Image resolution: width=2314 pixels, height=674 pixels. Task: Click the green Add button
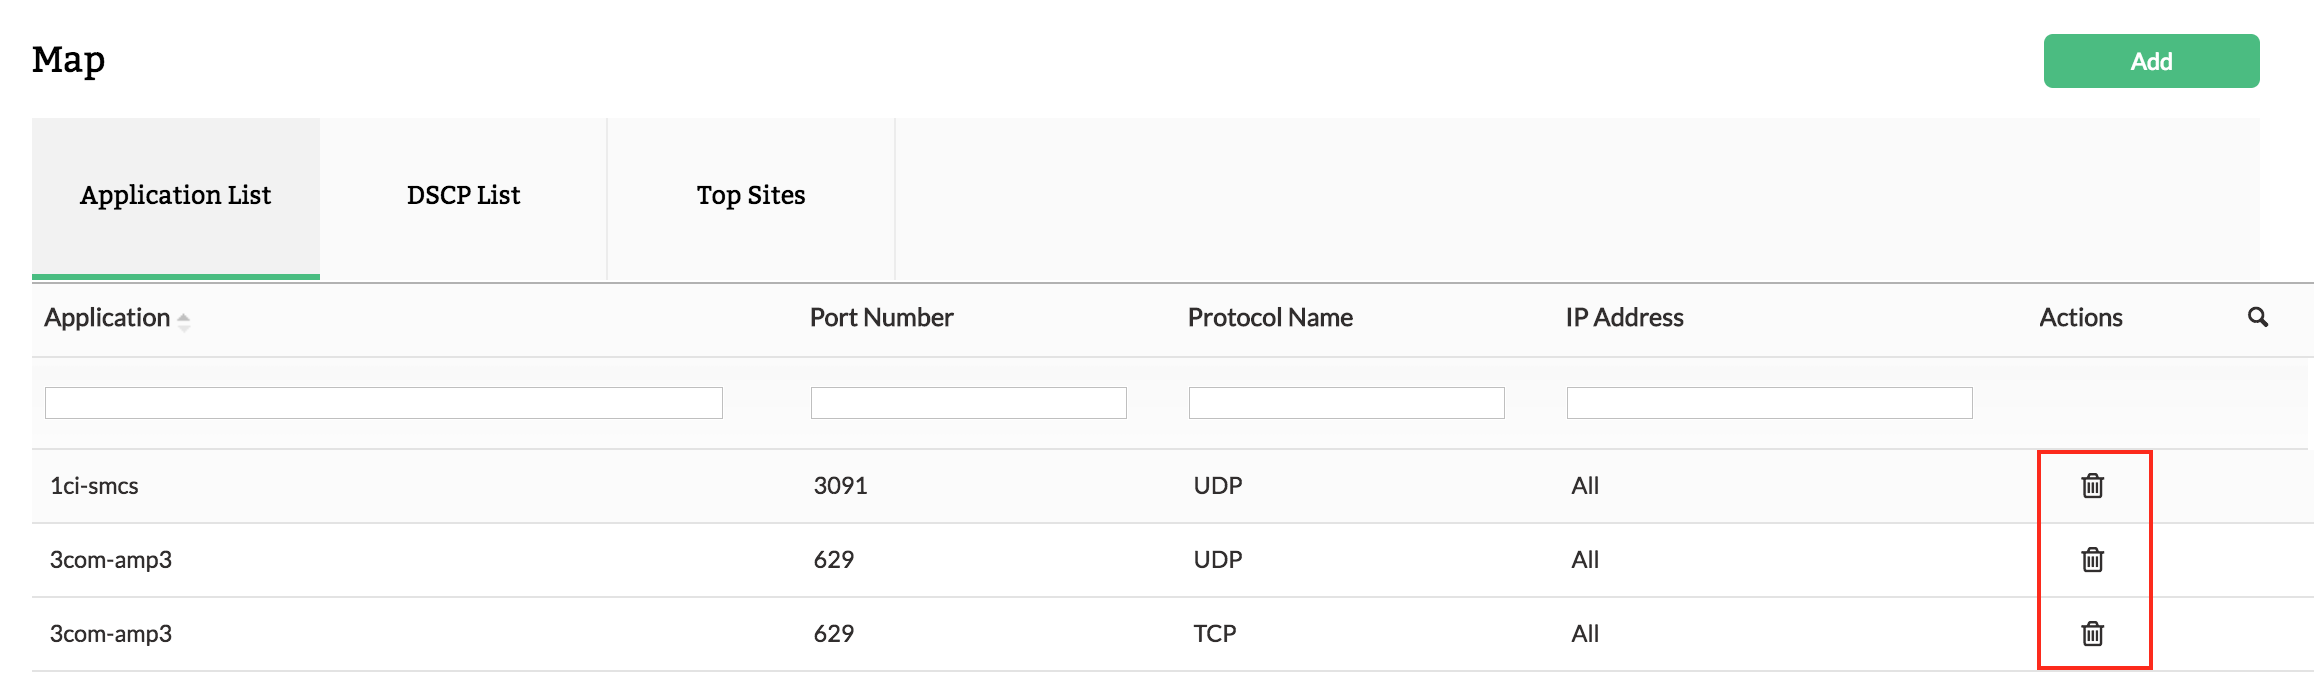[2150, 61]
